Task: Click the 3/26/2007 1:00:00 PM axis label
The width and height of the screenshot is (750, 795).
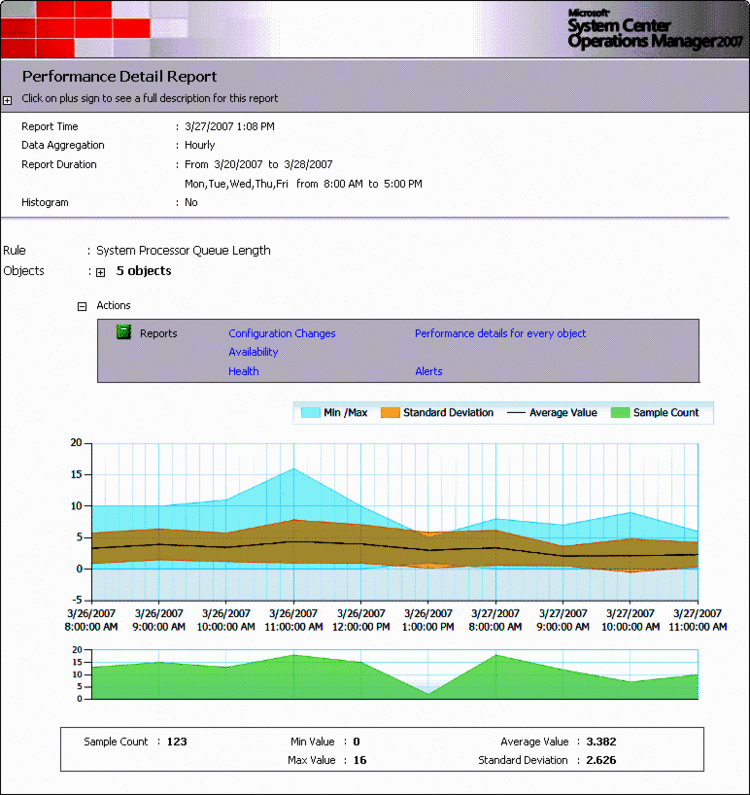Action: point(428,620)
